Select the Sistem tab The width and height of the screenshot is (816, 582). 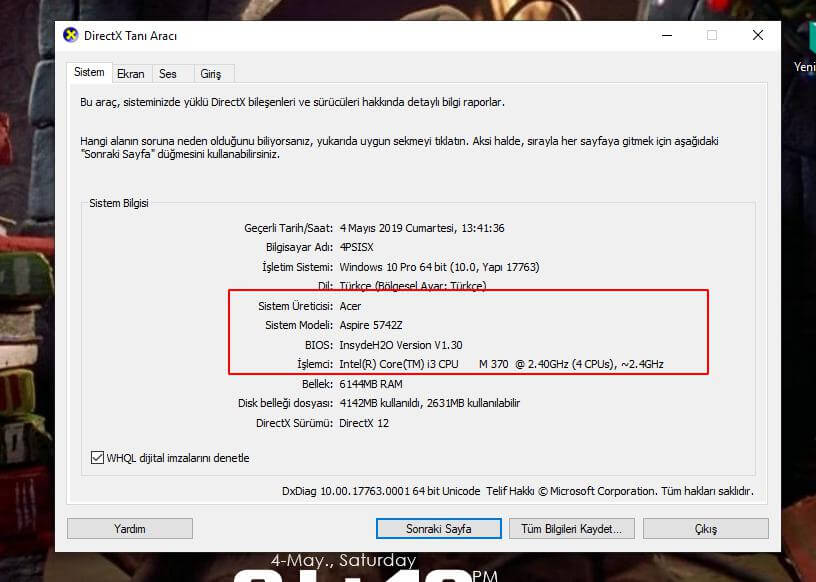[x=89, y=72]
